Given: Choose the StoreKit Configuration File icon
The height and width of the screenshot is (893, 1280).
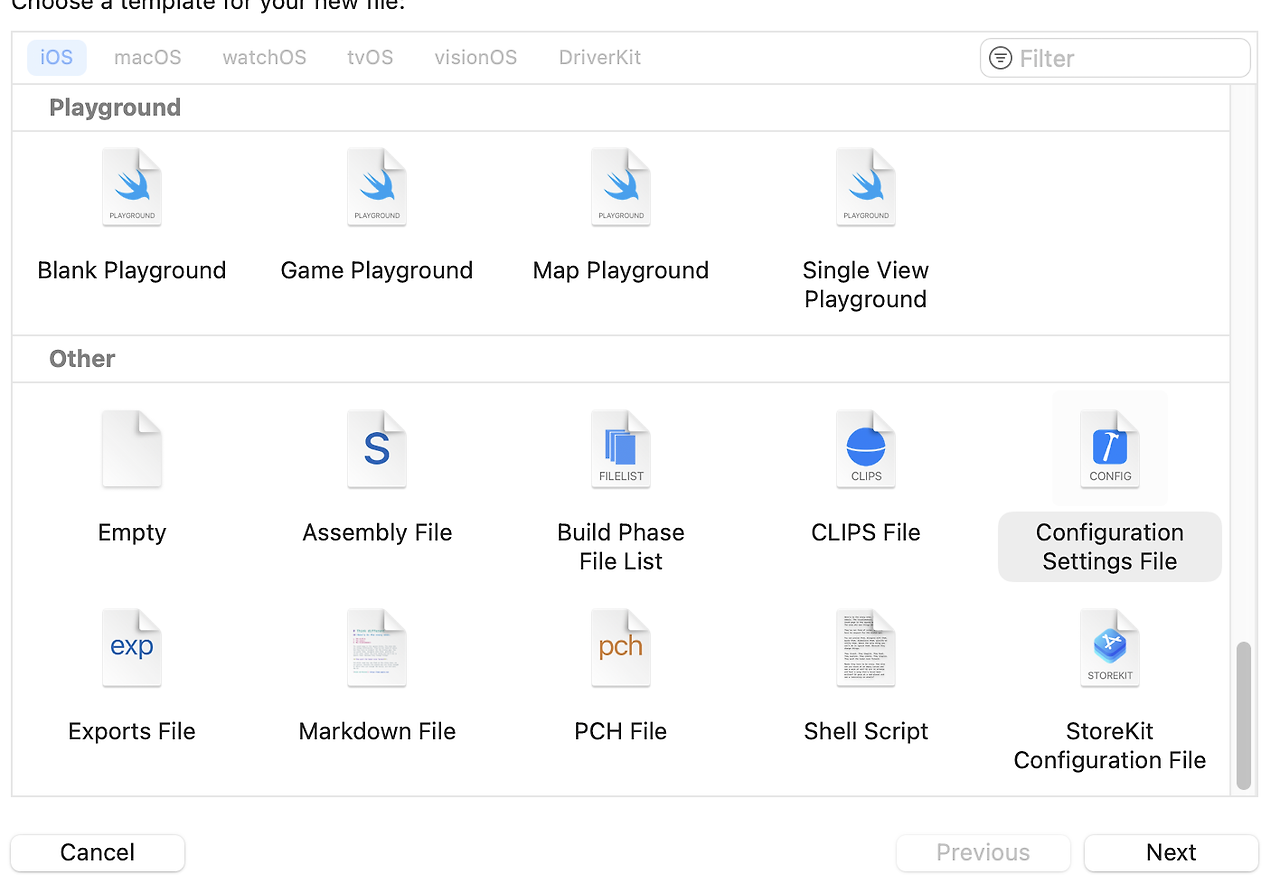Looking at the screenshot, I should pos(1110,648).
